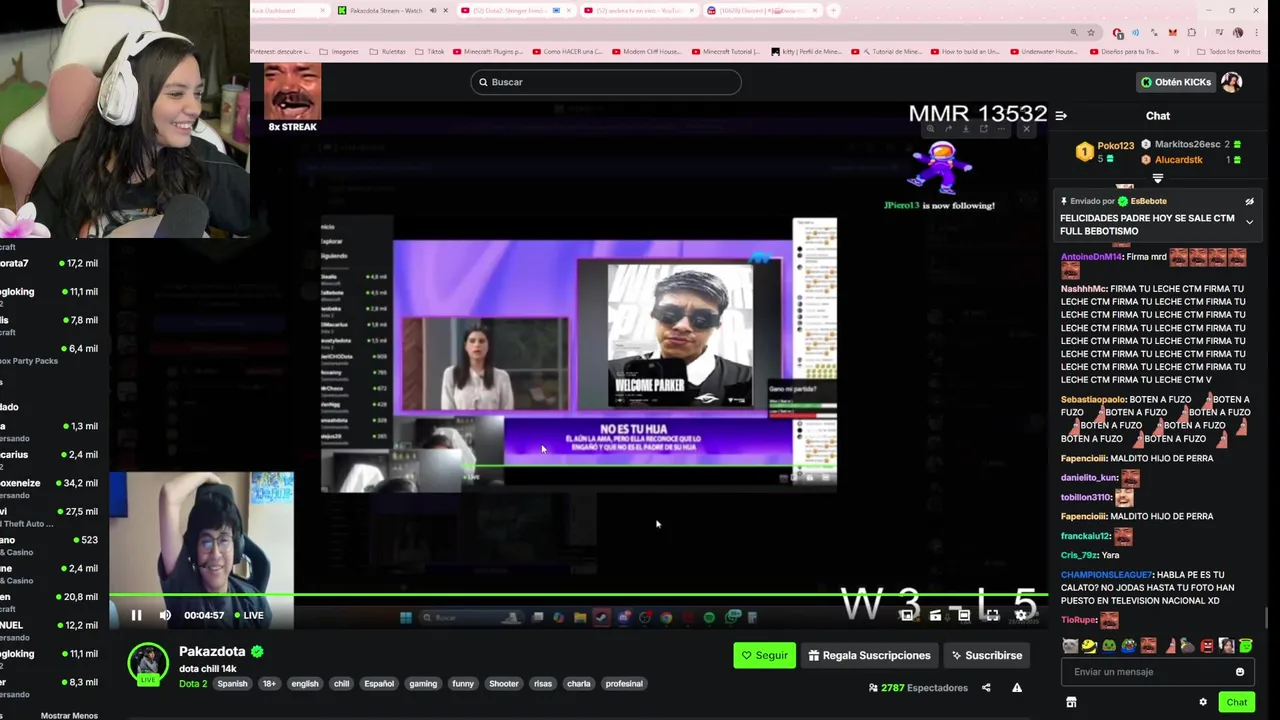This screenshot has width=1280, height=720.
Task: Click chat username CHAMPIONSLEAGUE7
Action: [x=1106, y=575]
